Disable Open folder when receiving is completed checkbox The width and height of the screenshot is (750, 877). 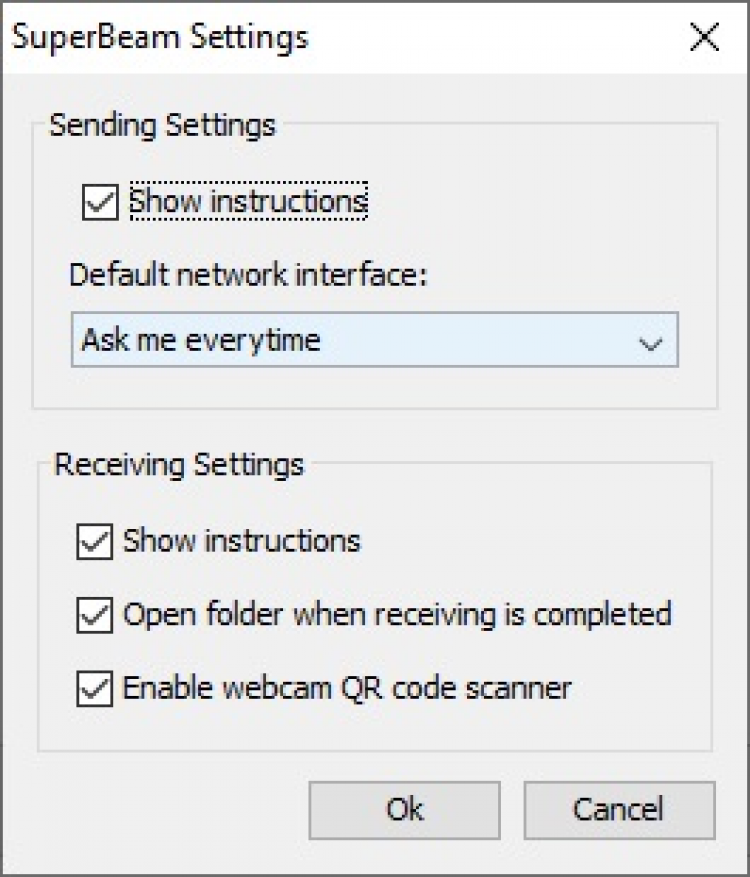click(94, 615)
